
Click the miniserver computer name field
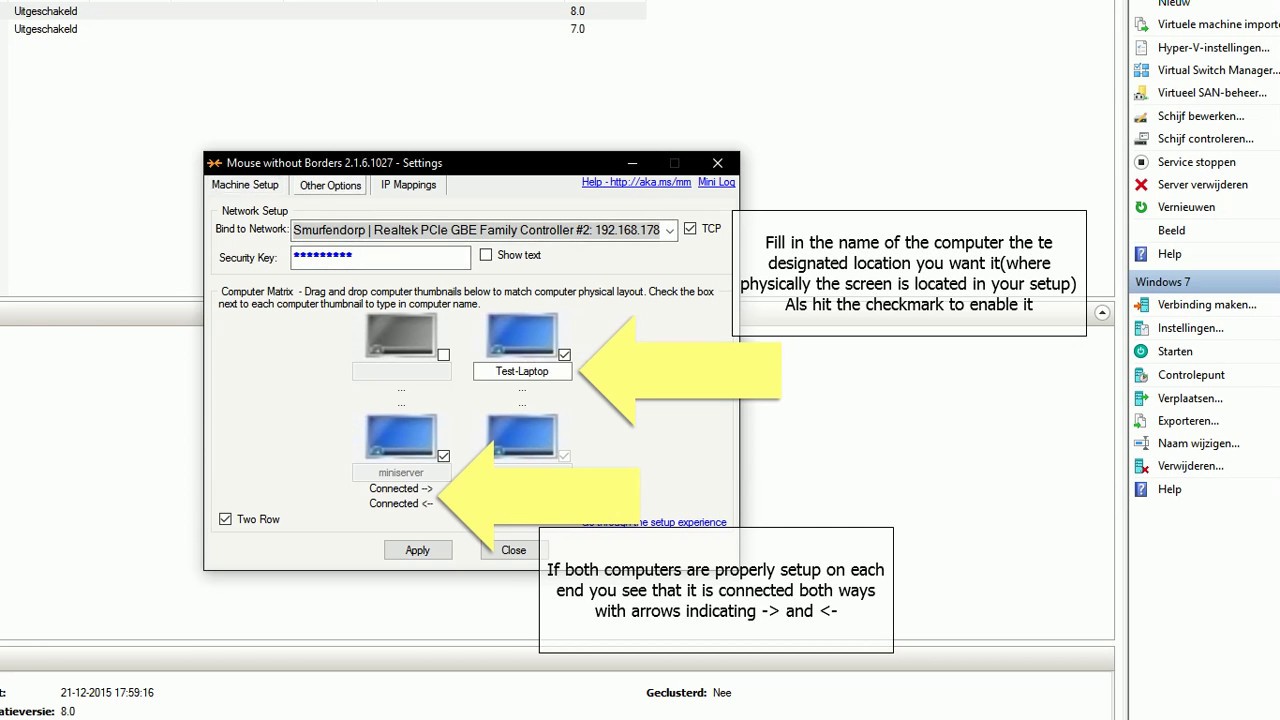coord(401,472)
